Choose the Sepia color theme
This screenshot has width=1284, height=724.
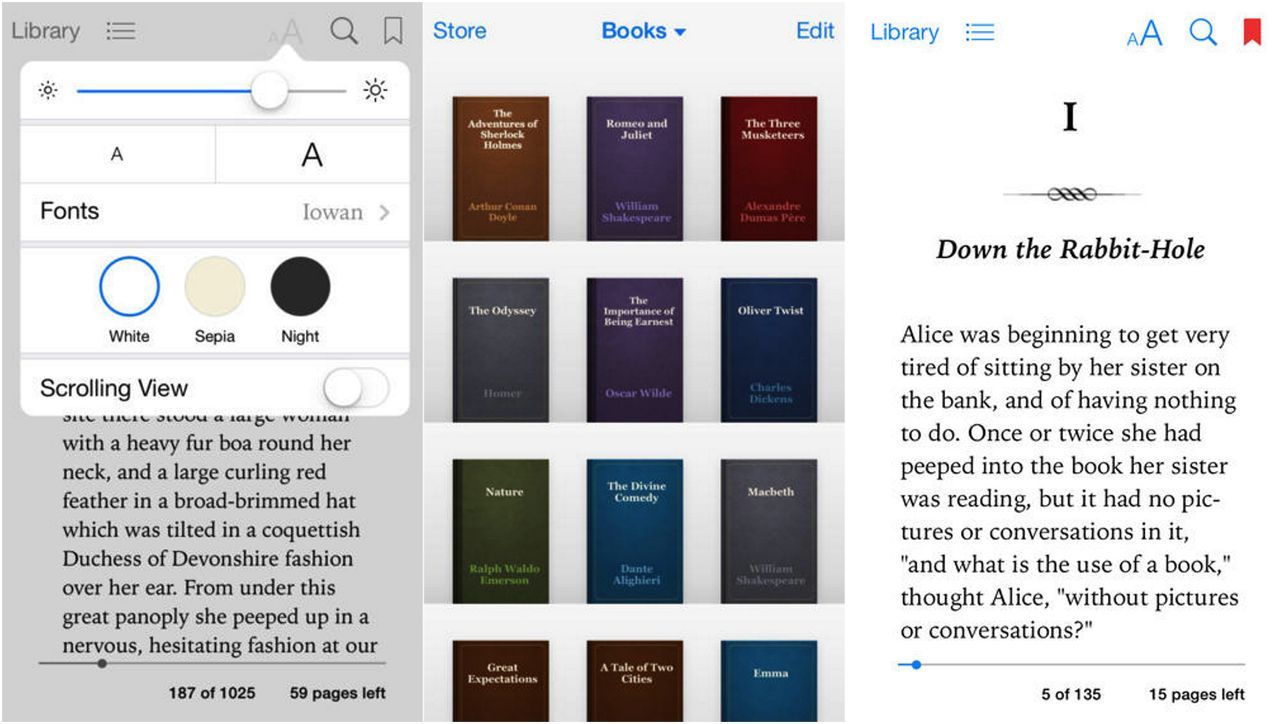[x=214, y=287]
